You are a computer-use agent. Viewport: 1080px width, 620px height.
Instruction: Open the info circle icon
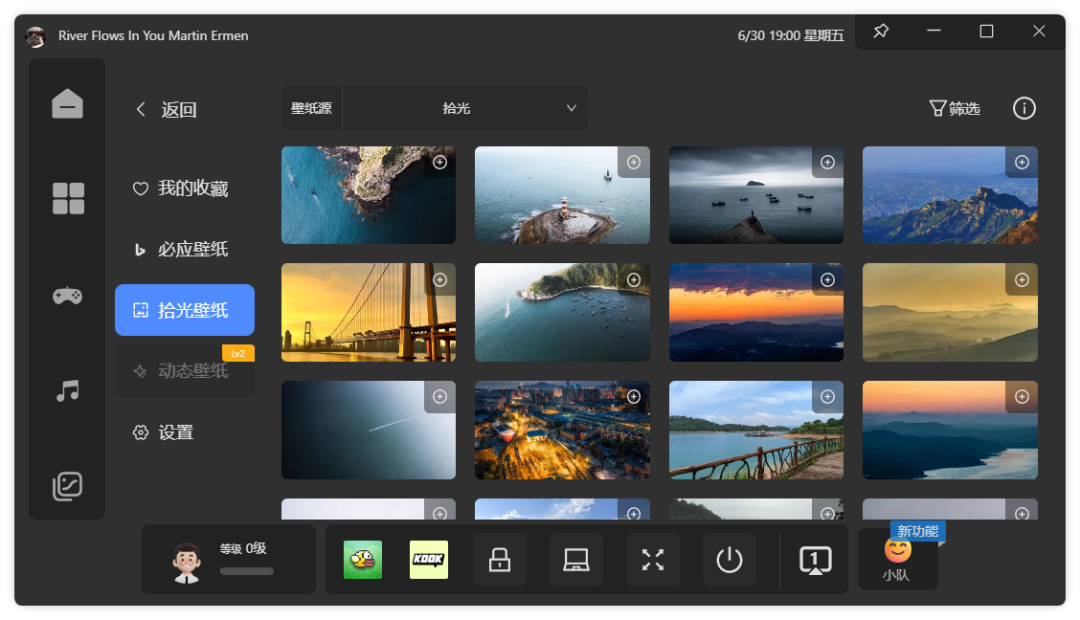pyautogui.click(x=1024, y=108)
